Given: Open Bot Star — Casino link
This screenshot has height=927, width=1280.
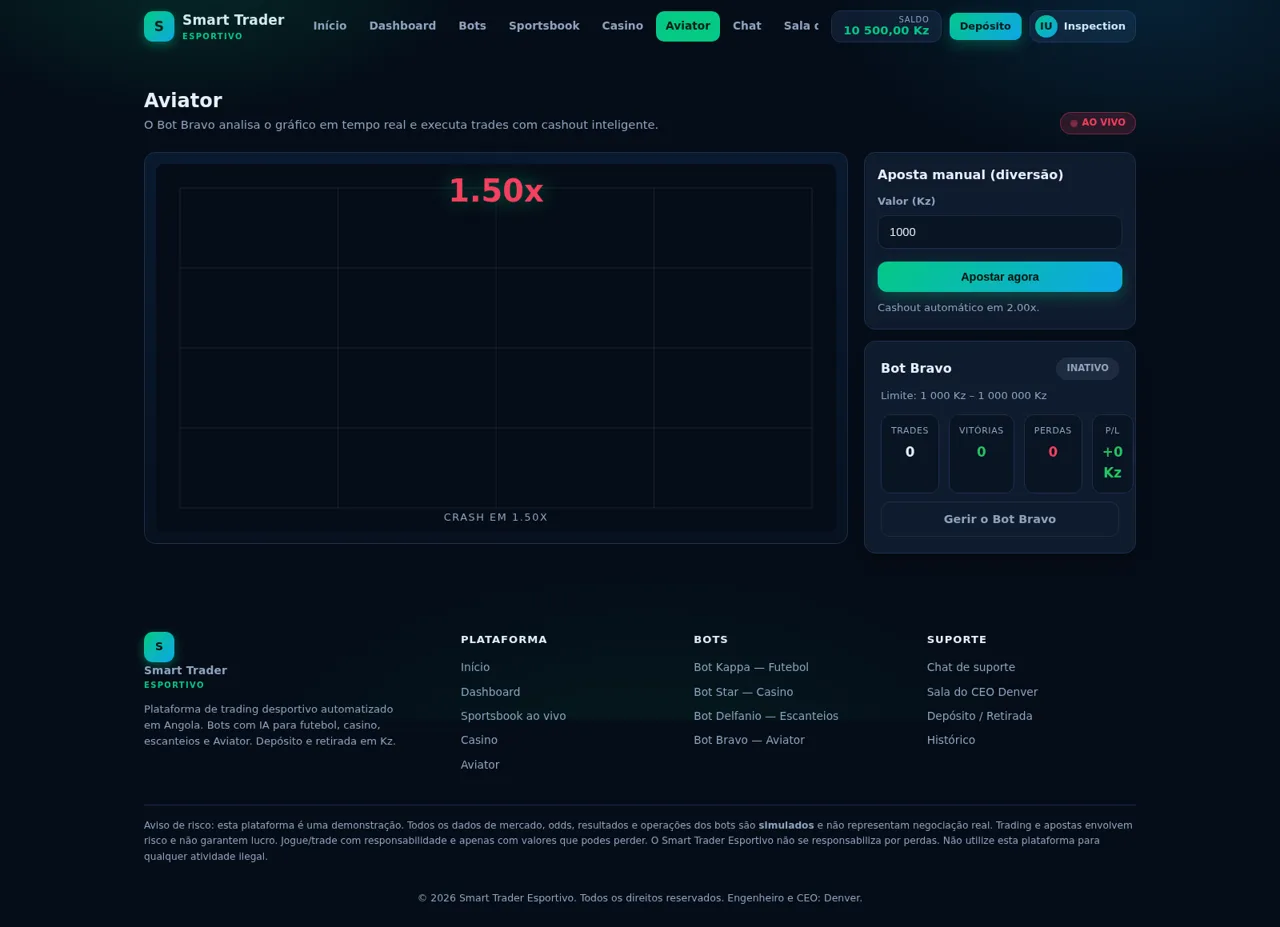Looking at the screenshot, I should click(743, 692).
